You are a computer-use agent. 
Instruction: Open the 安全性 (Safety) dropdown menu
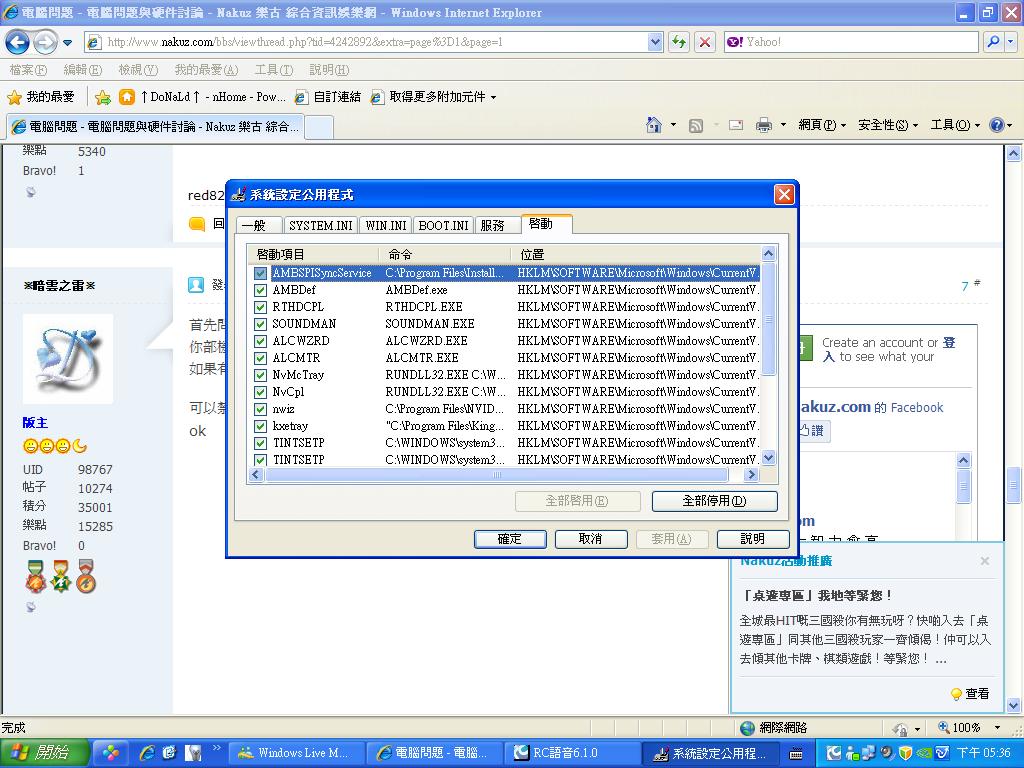click(x=888, y=125)
